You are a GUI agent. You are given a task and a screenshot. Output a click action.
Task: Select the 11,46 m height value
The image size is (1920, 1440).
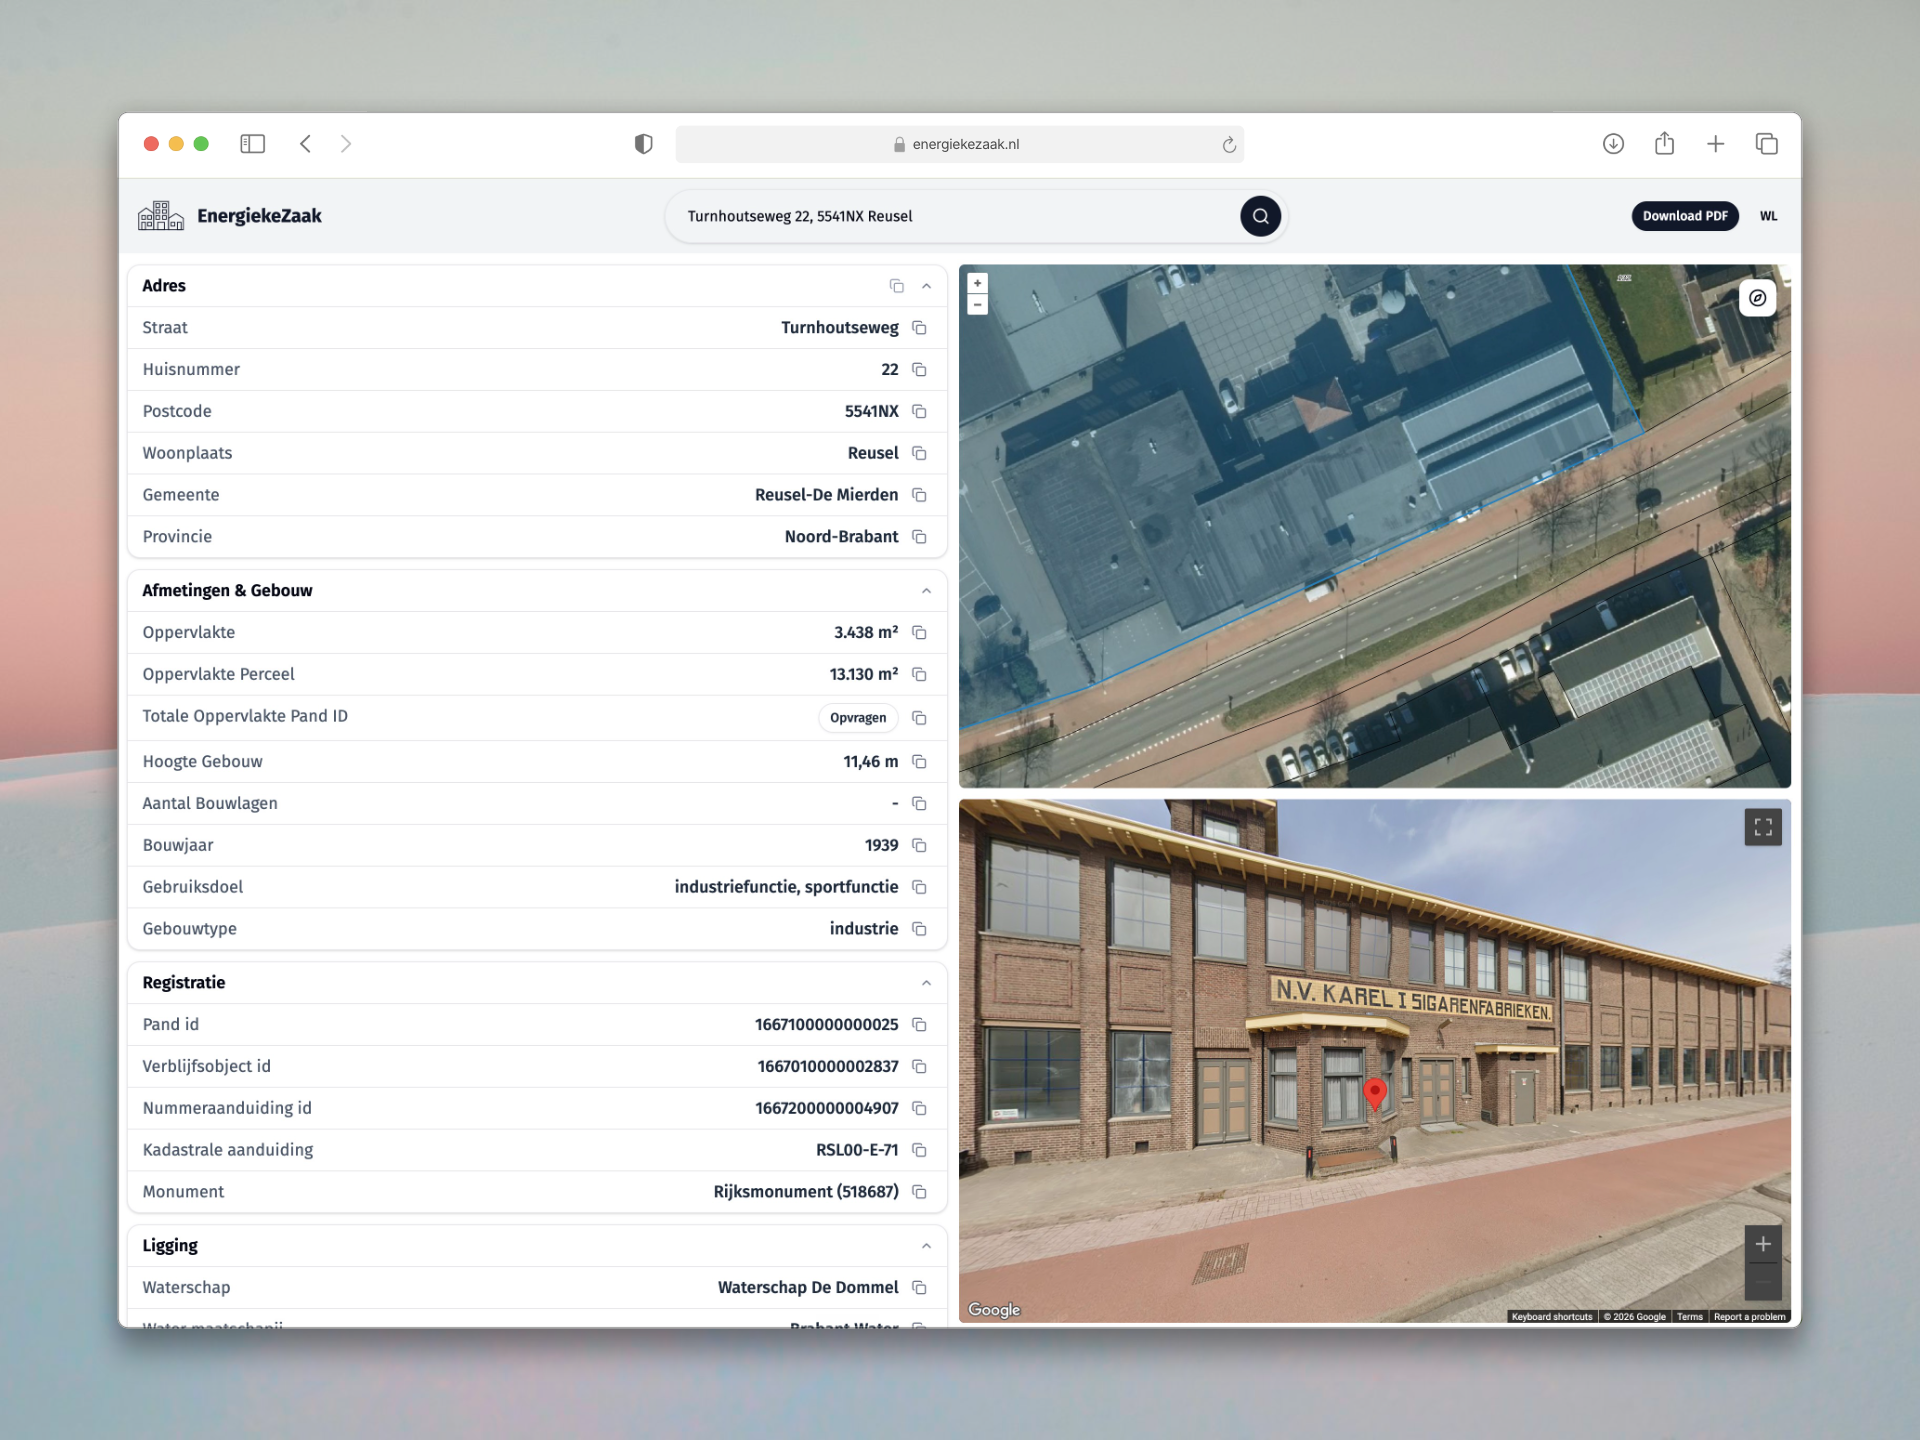870,762
